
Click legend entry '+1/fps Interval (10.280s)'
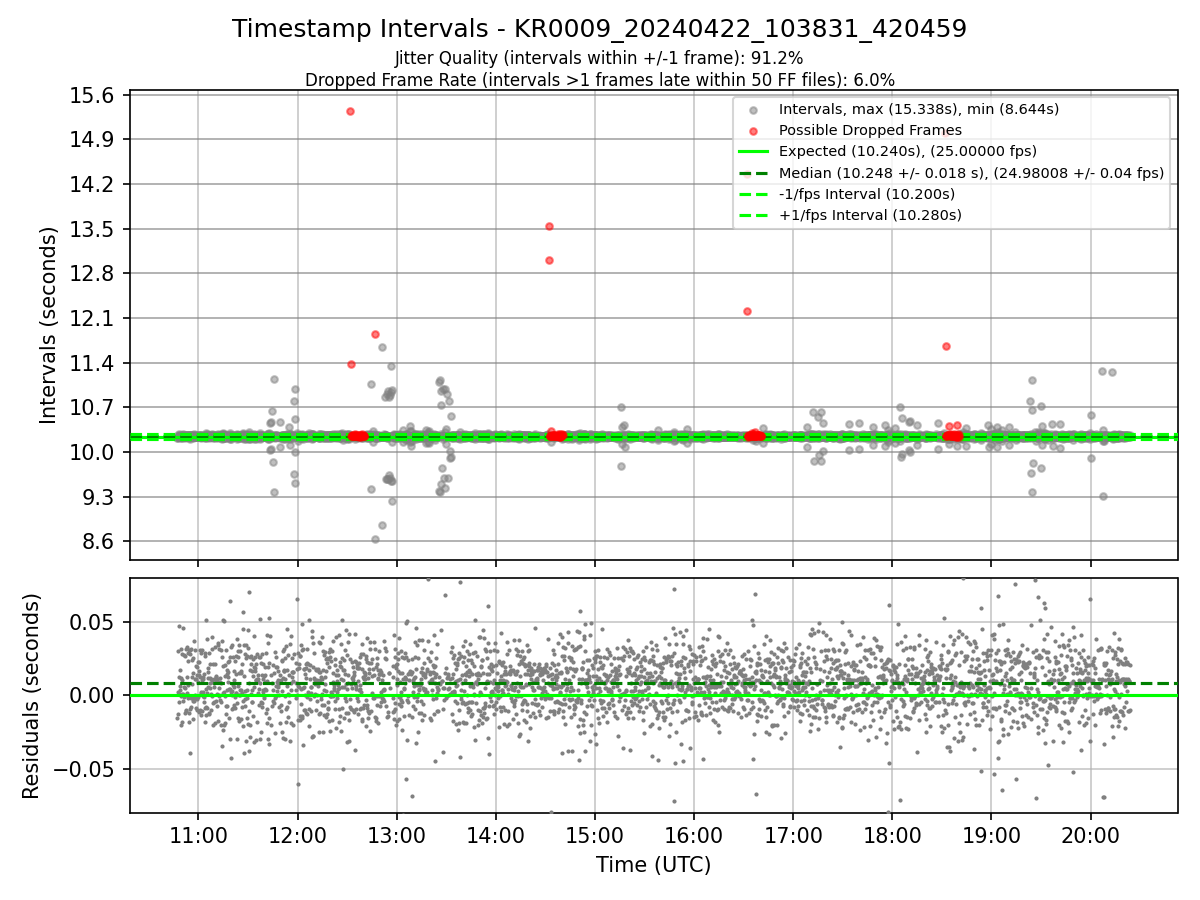870,215
